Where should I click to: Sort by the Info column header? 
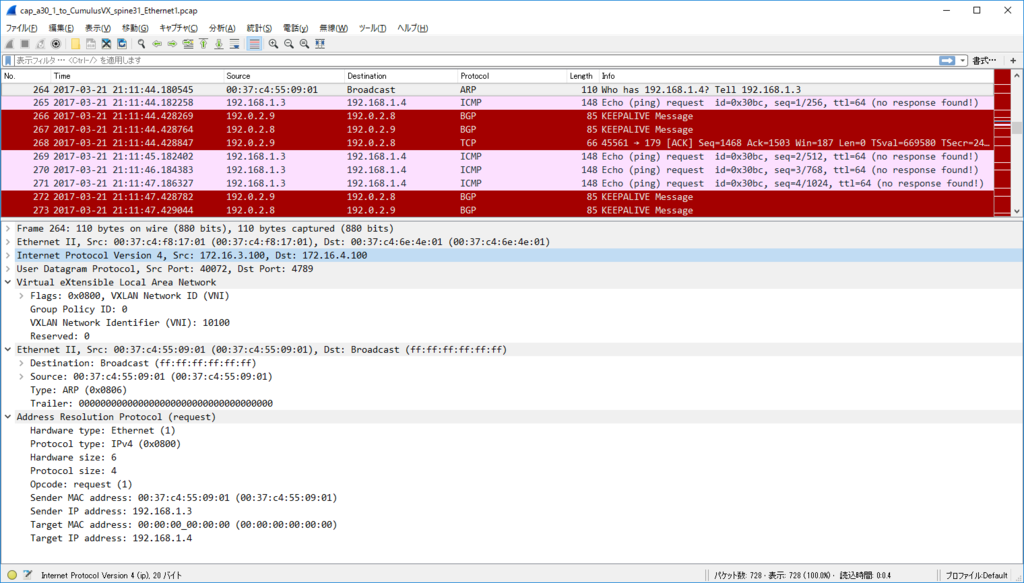[795, 76]
